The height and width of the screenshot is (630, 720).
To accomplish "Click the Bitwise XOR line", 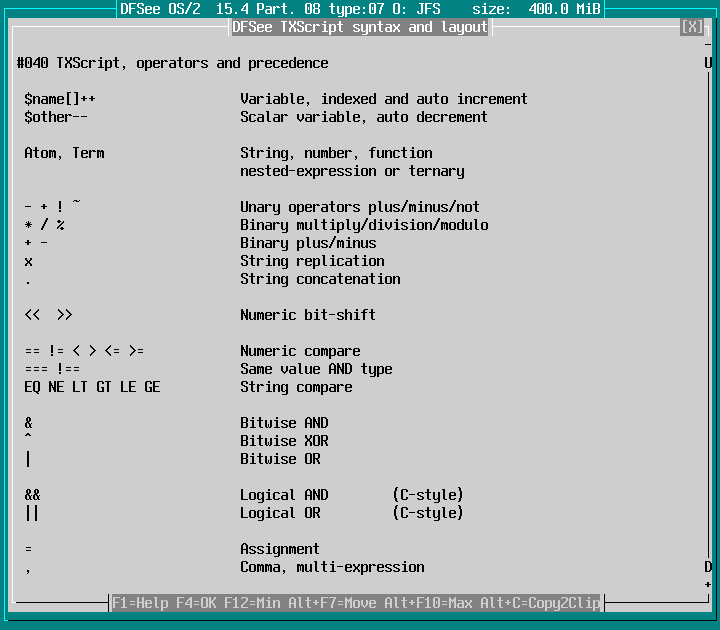I will [x=284, y=441].
